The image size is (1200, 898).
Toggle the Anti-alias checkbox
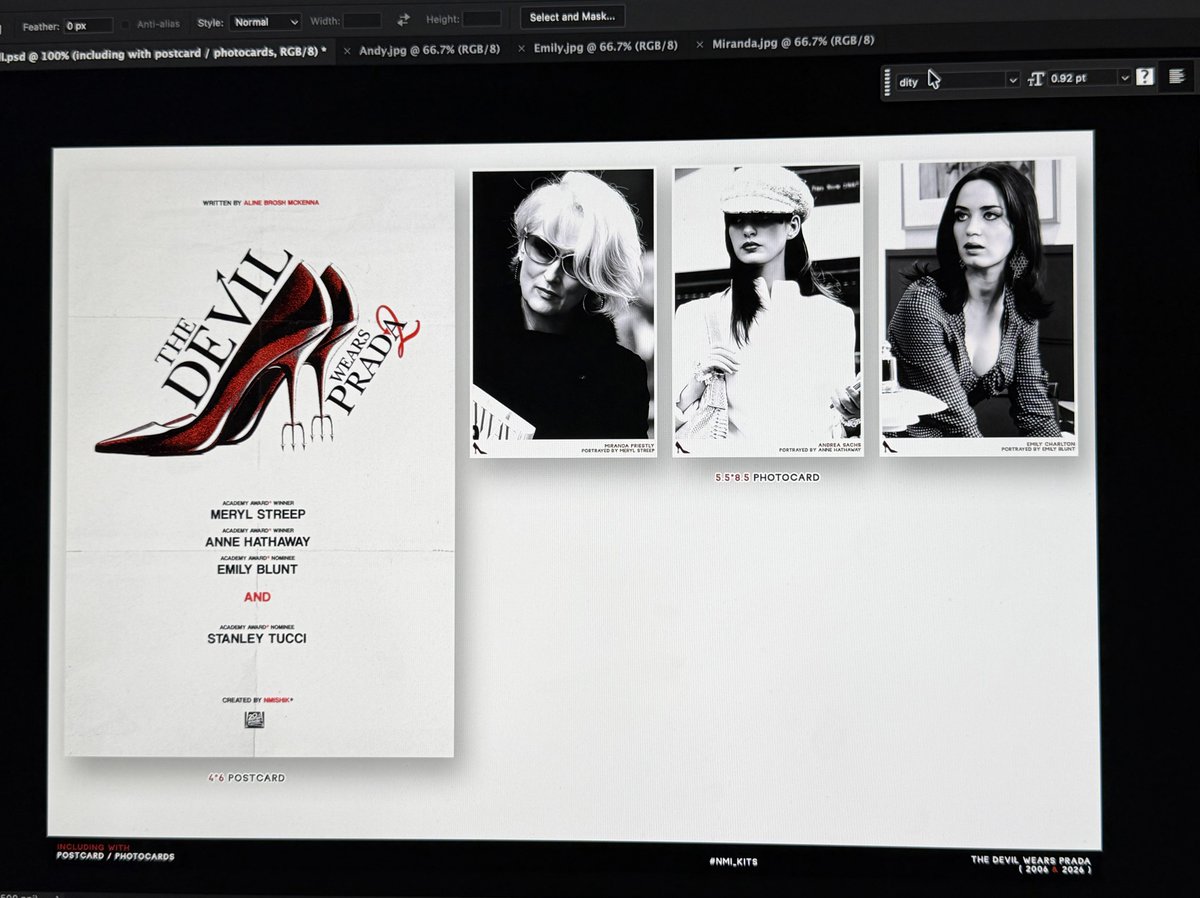(x=127, y=24)
